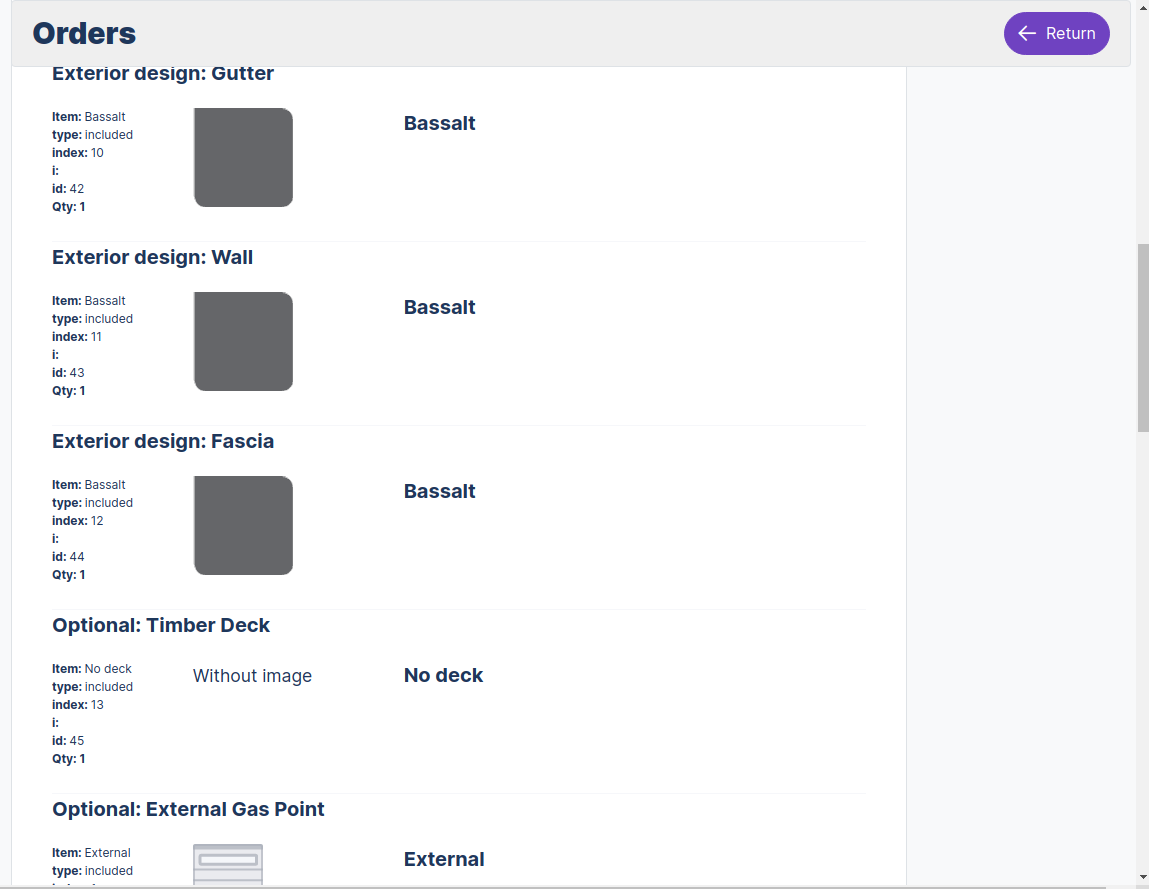Click the bold "No deck" title
This screenshot has width=1149, height=889.
coord(443,675)
